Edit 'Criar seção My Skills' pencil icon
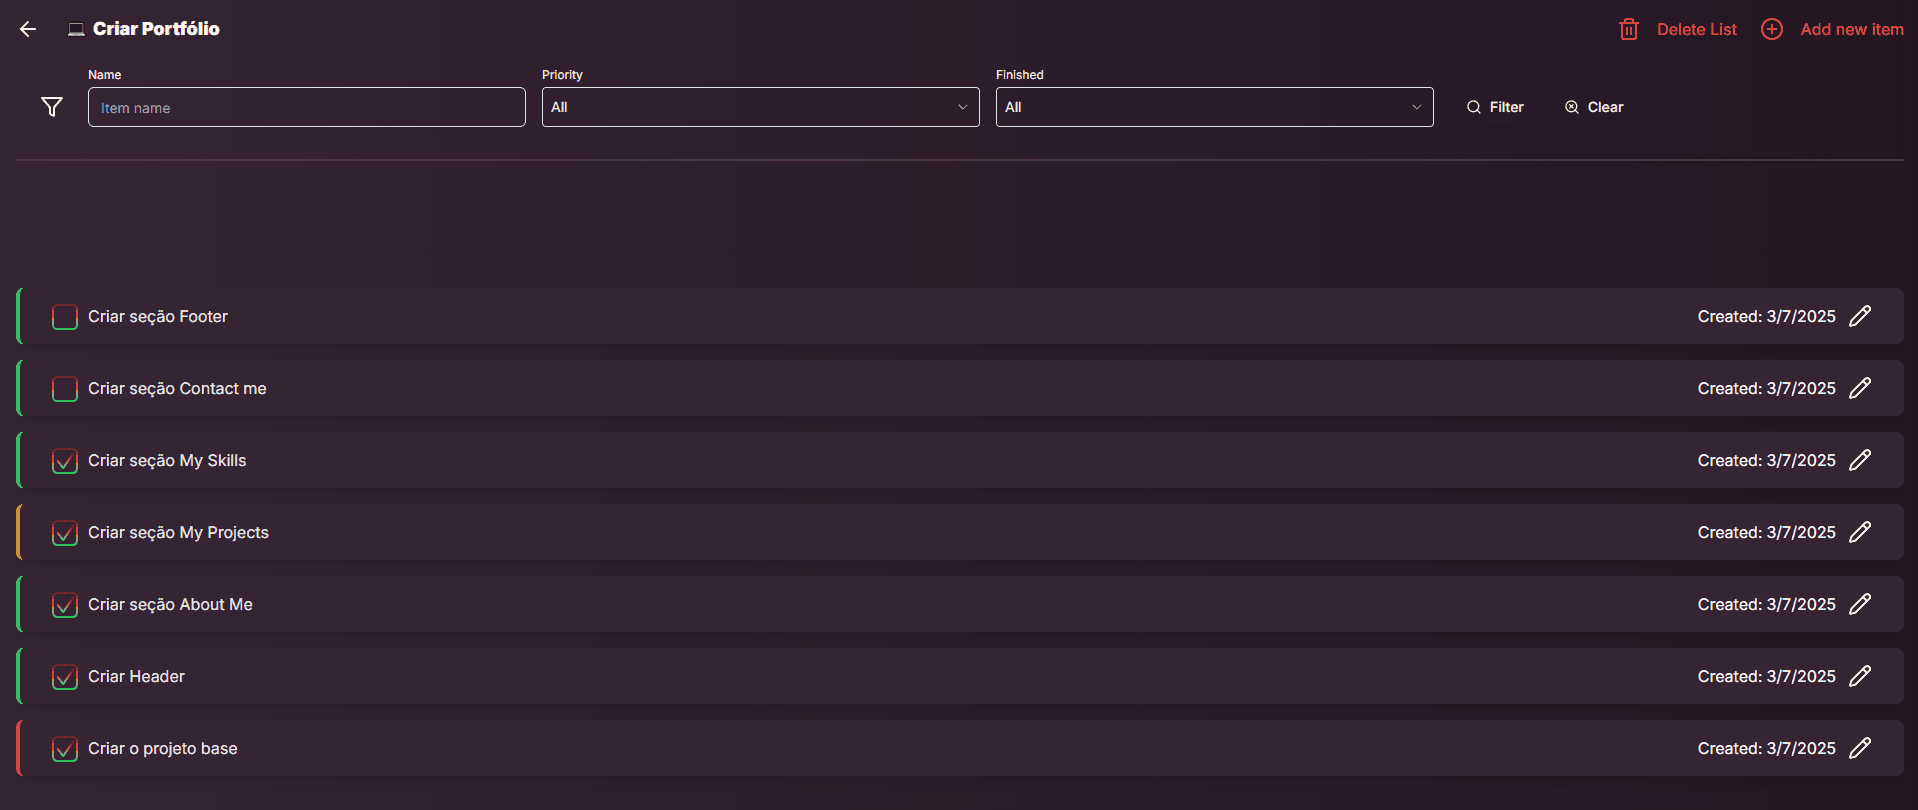 pos(1860,460)
